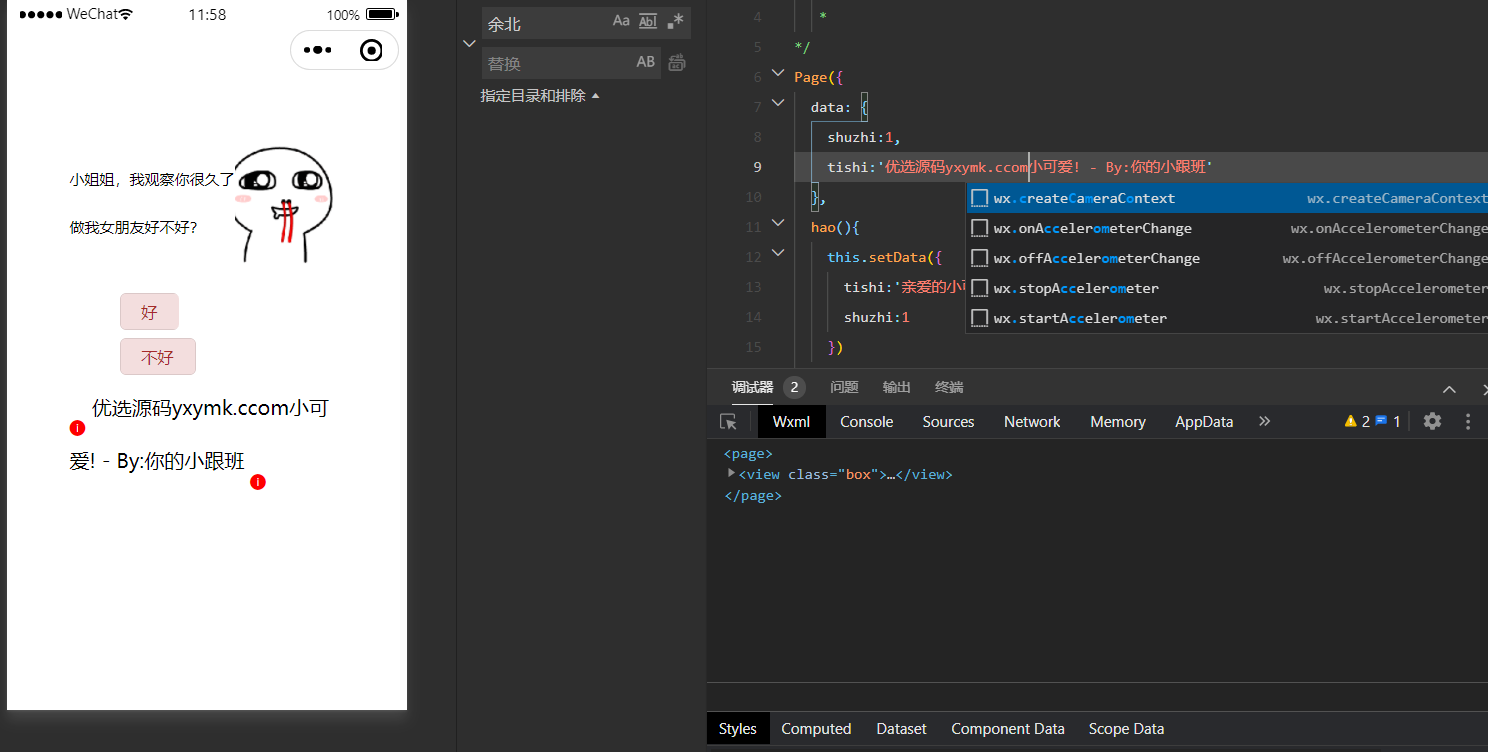Viewport: 1488px width, 752px height.
Task: Toggle Match Whole Word option
Action: [x=648, y=21]
